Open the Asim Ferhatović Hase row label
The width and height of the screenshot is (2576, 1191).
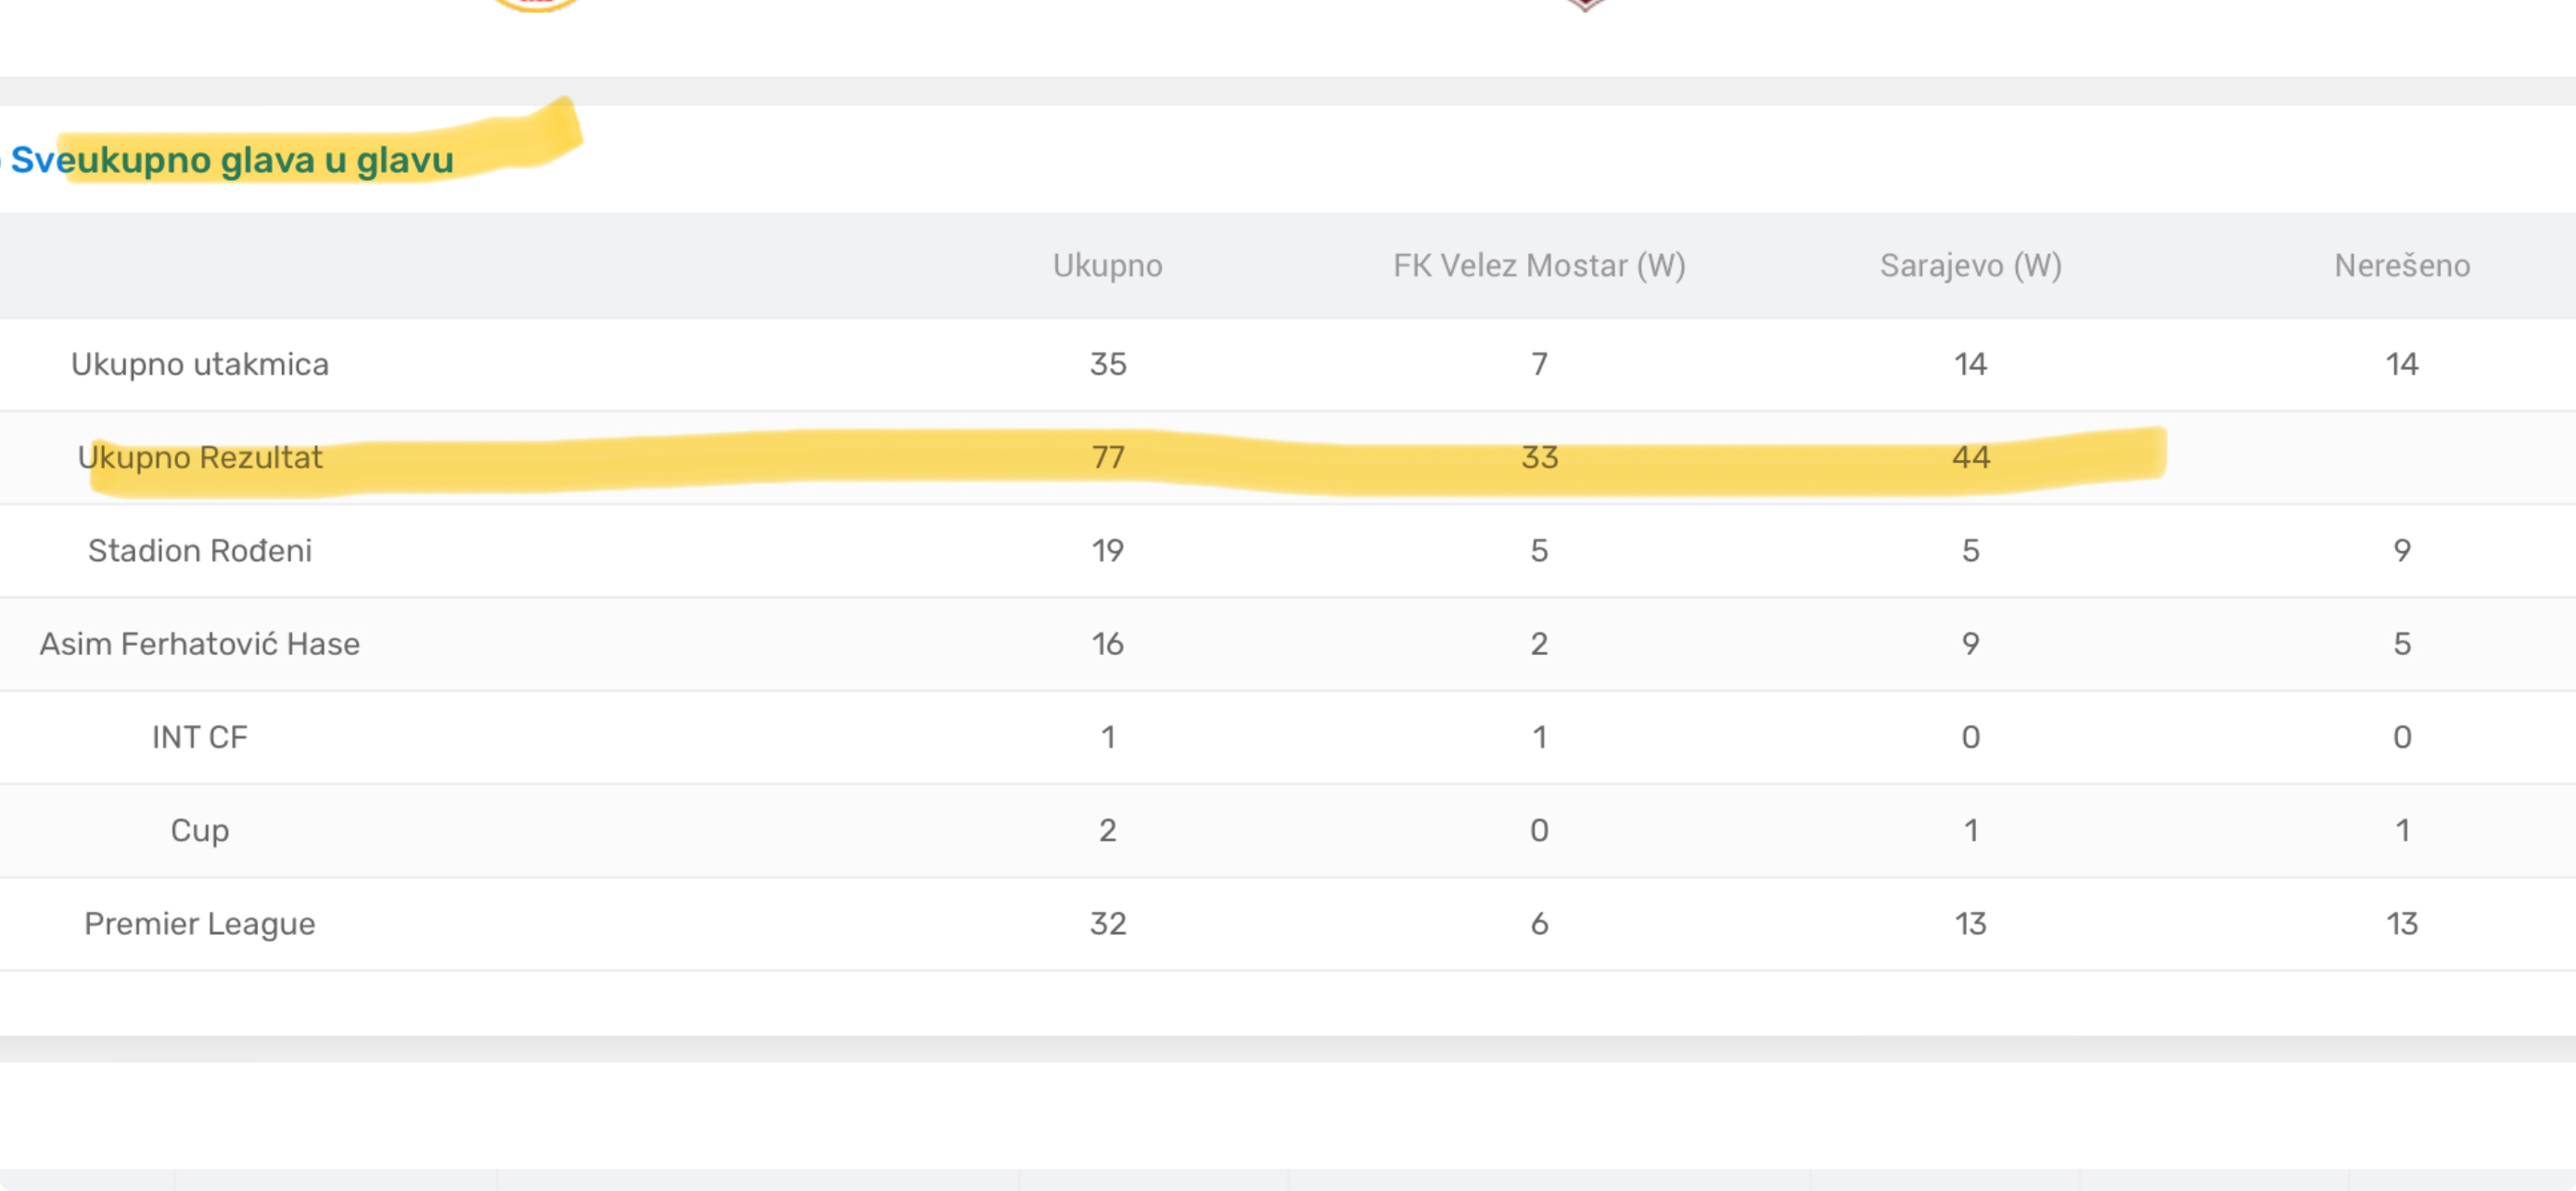pyautogui.click(x=200, y=643)
